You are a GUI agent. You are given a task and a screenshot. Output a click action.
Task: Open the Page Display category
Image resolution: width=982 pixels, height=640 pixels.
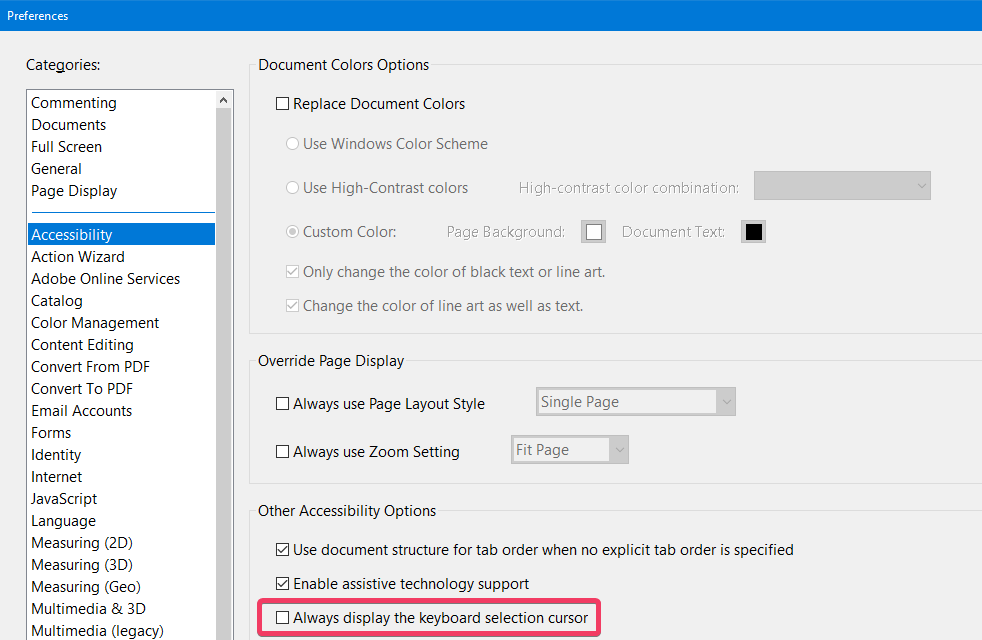pos(74,191)
